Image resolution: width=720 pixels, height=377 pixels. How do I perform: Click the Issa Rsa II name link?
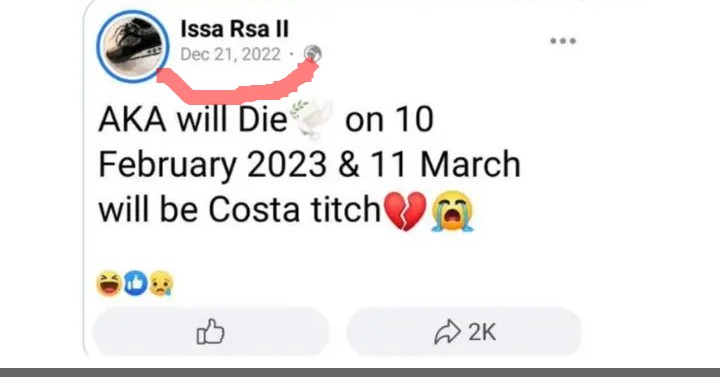coord(234,29)
